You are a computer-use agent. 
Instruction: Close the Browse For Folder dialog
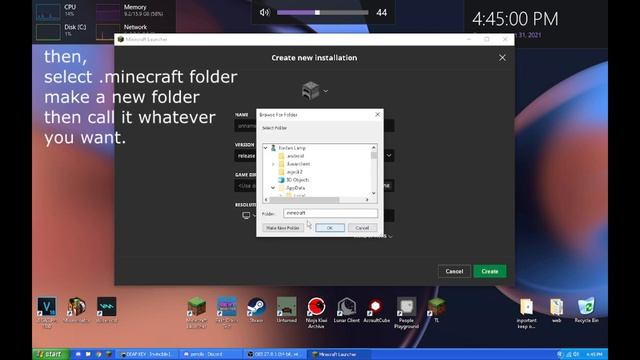click(x=378, y=114)
